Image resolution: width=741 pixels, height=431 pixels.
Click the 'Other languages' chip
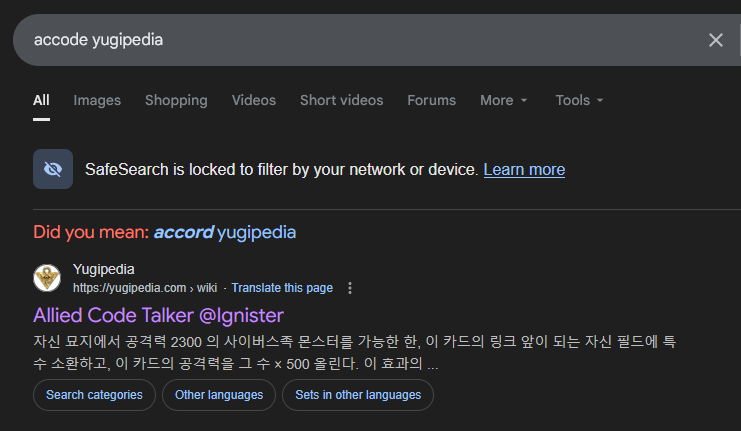pos(219,395)
